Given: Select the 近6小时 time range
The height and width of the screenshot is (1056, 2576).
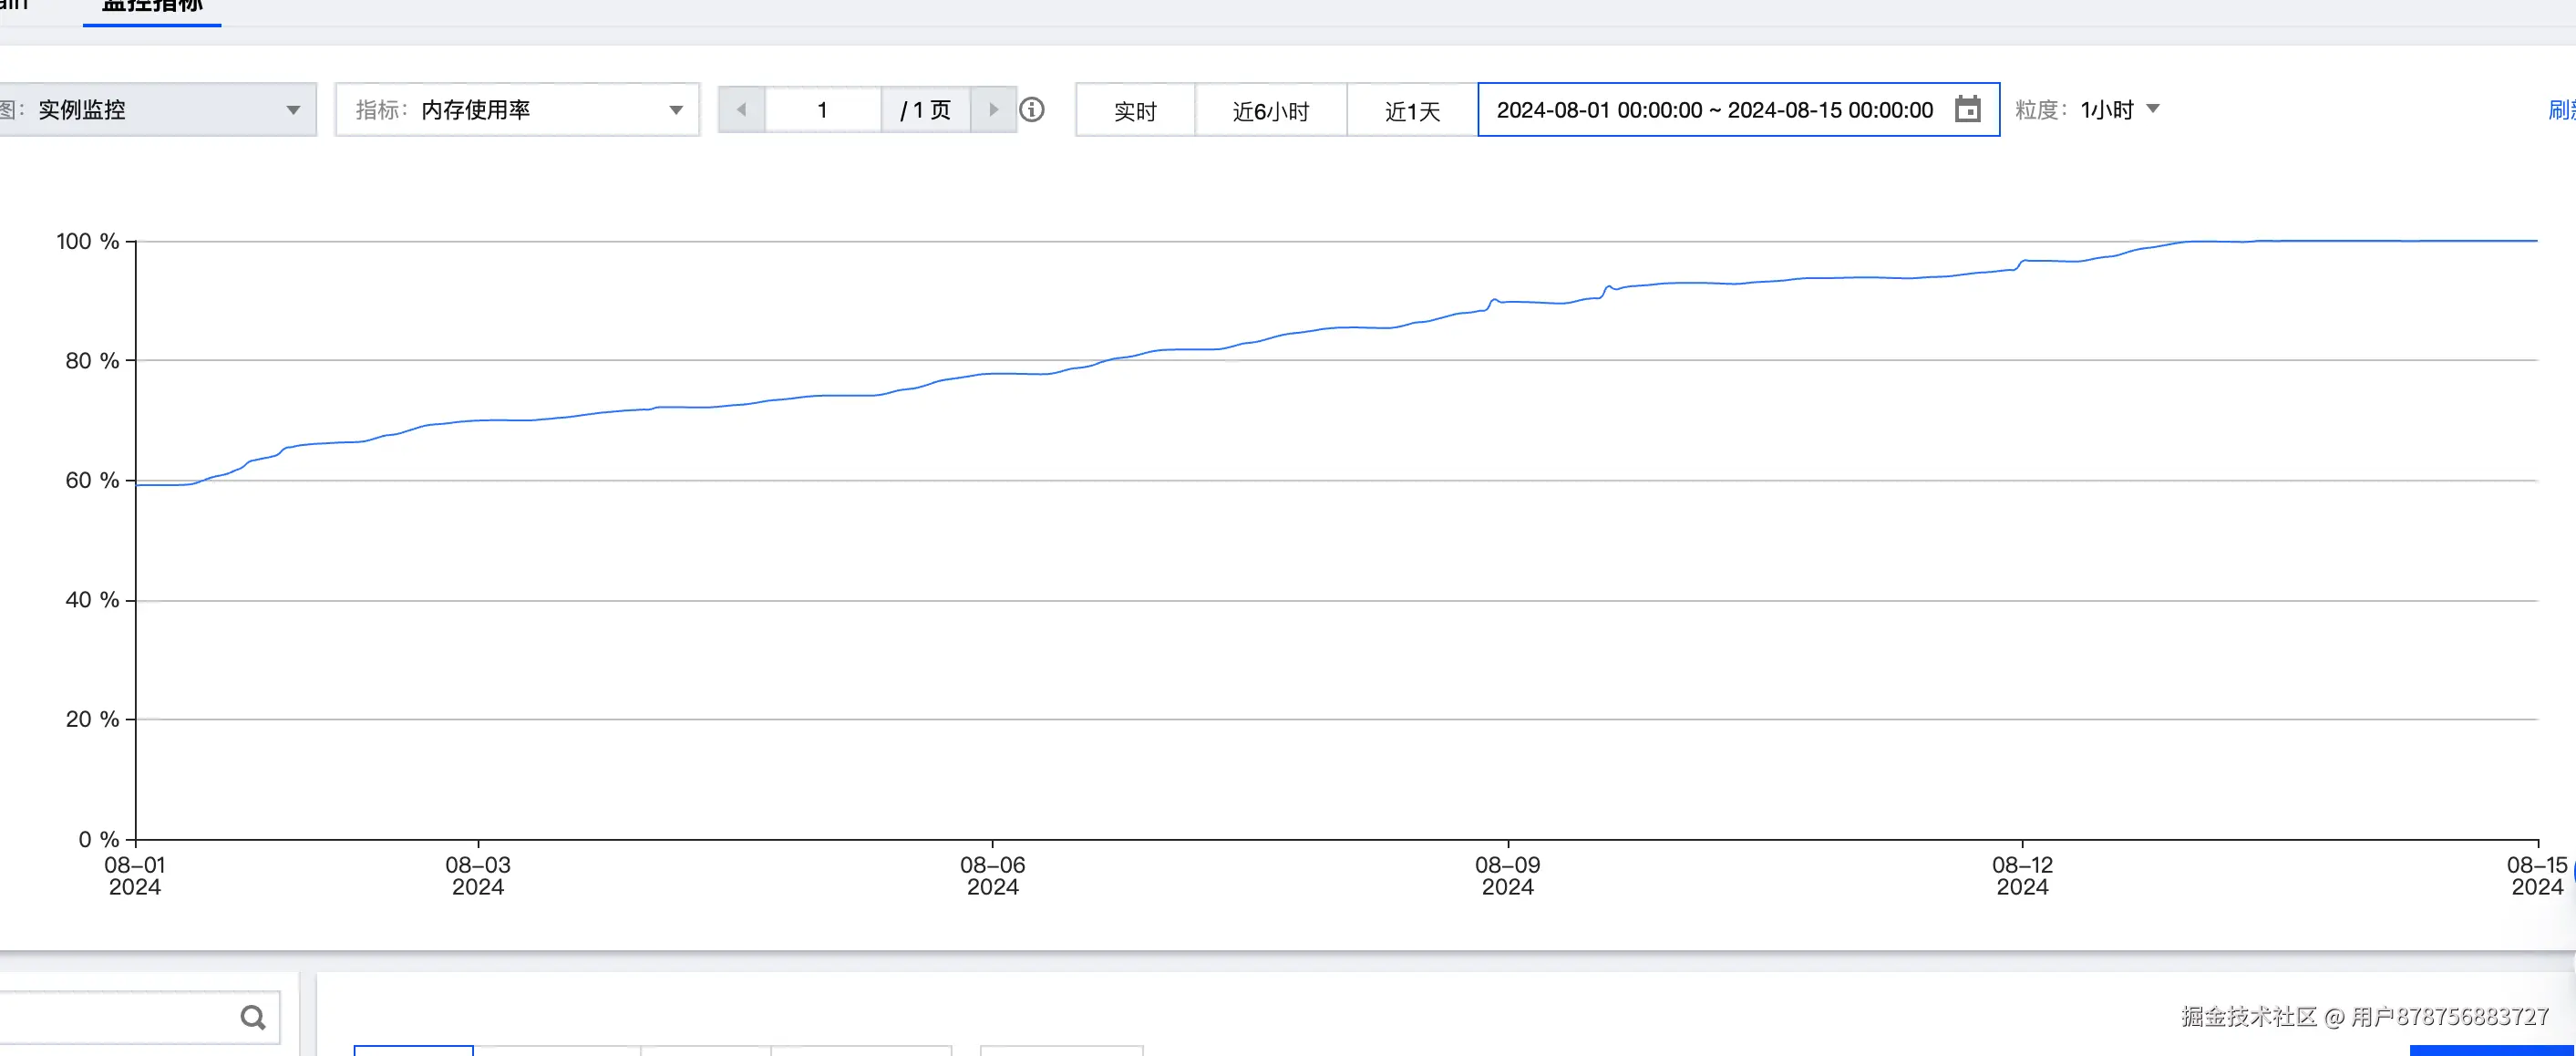Looking at the screenshot, I should [x=1270, y=111].
